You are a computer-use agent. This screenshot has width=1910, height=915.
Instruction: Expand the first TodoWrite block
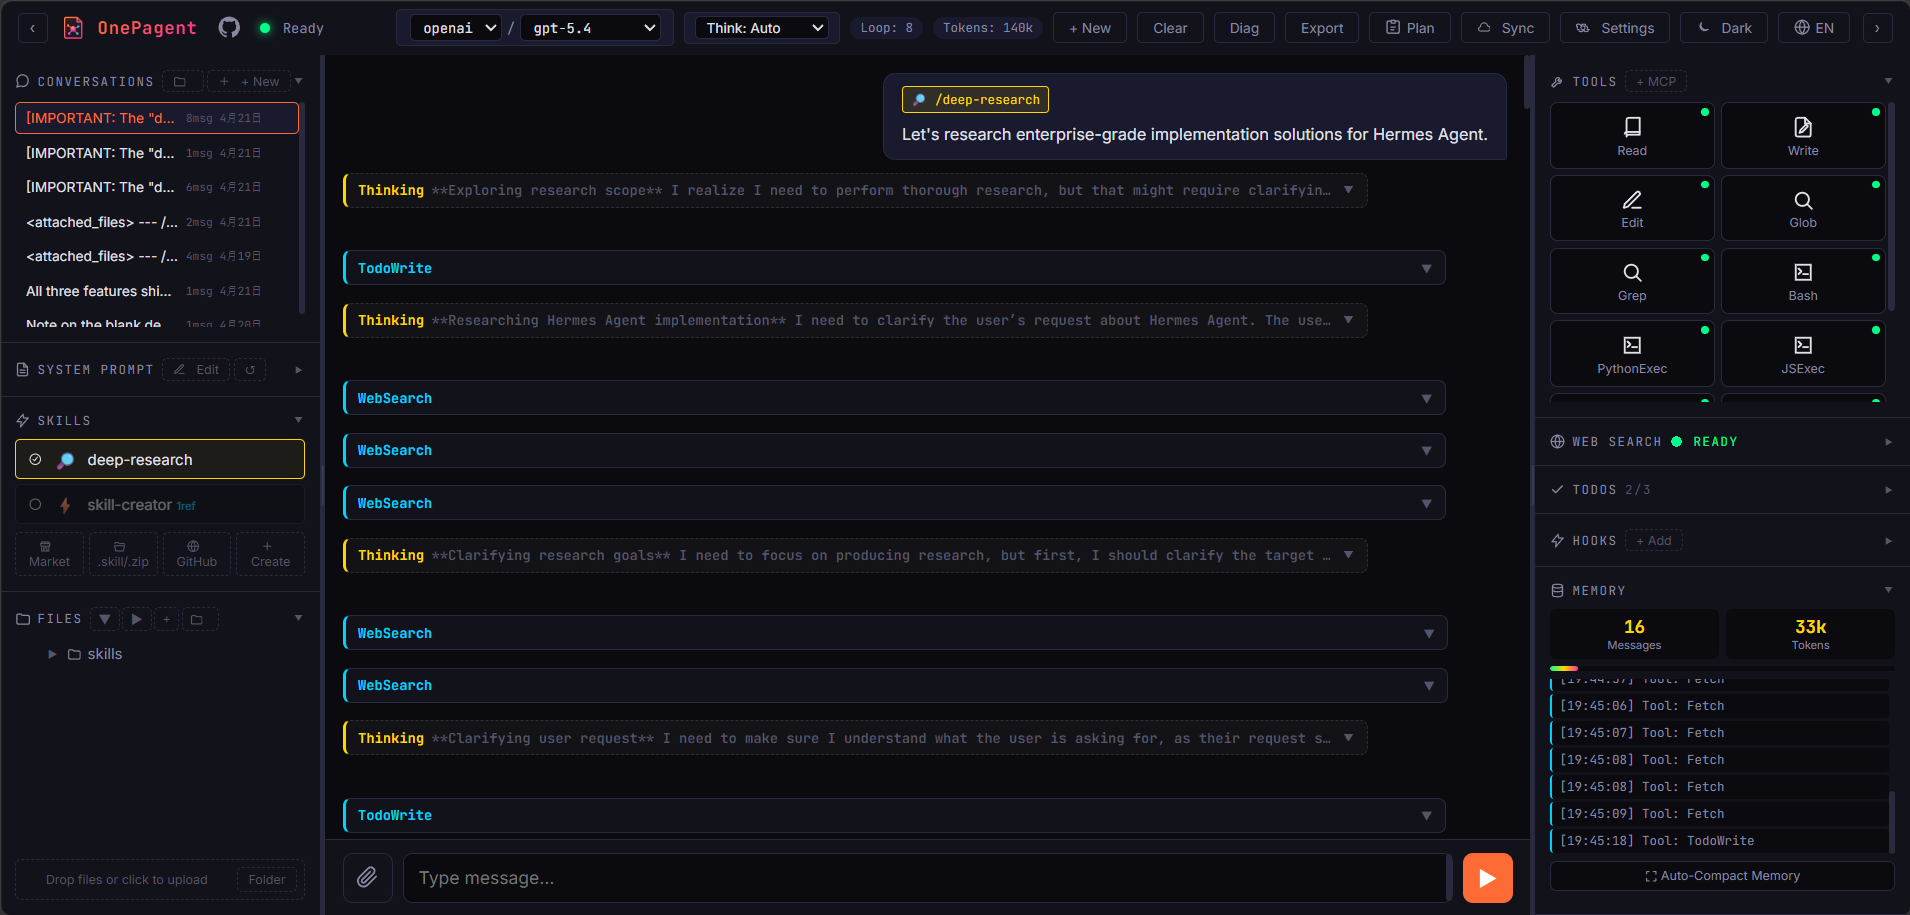[894, 268]
